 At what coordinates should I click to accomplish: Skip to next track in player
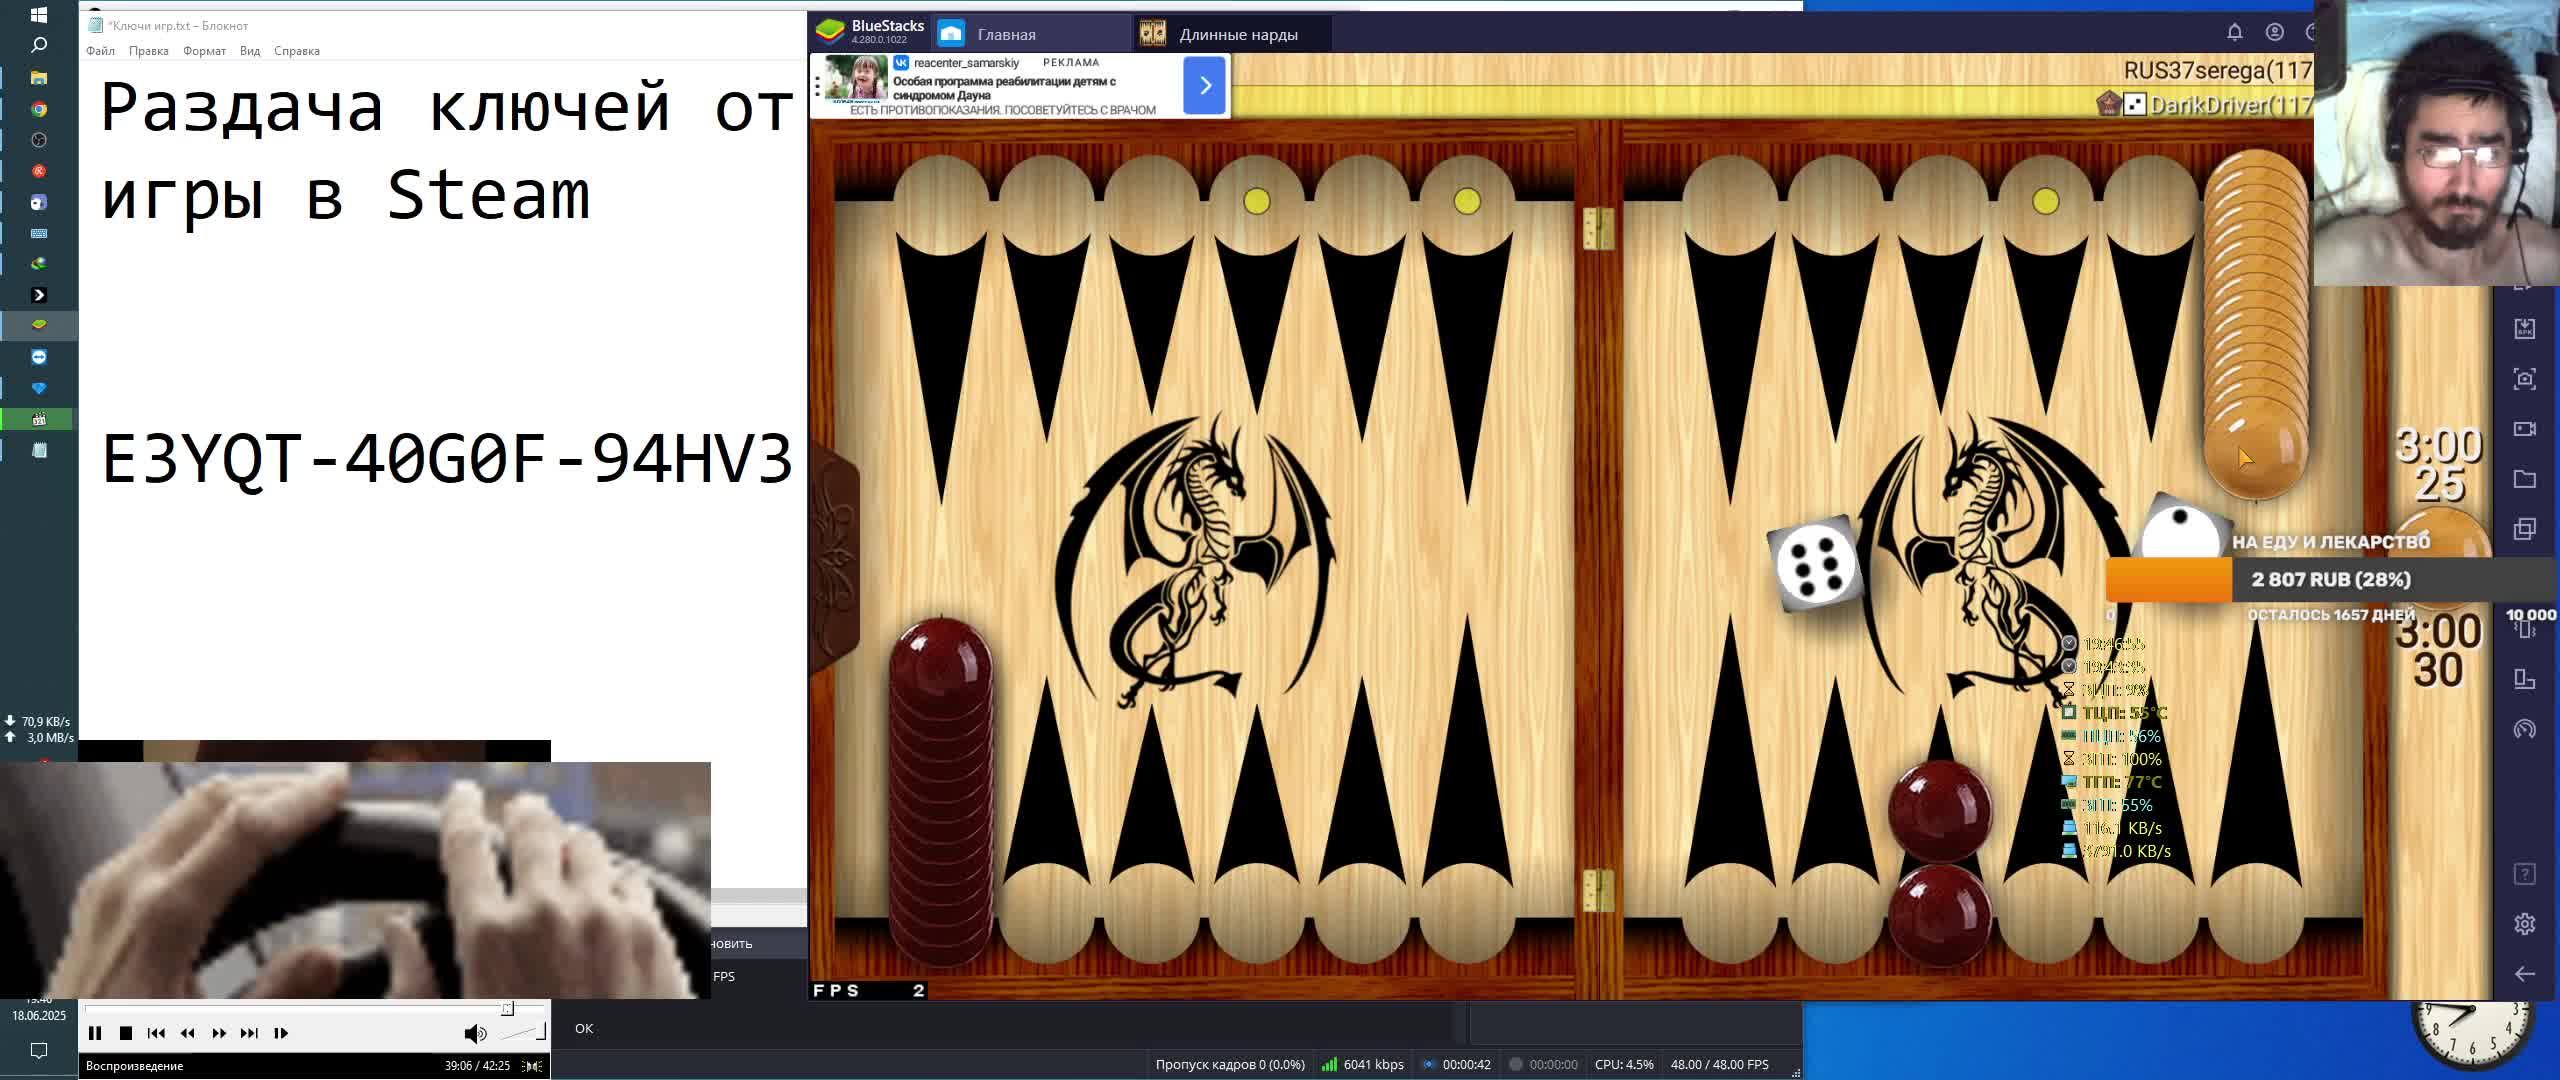click(x=250, y=1033)
